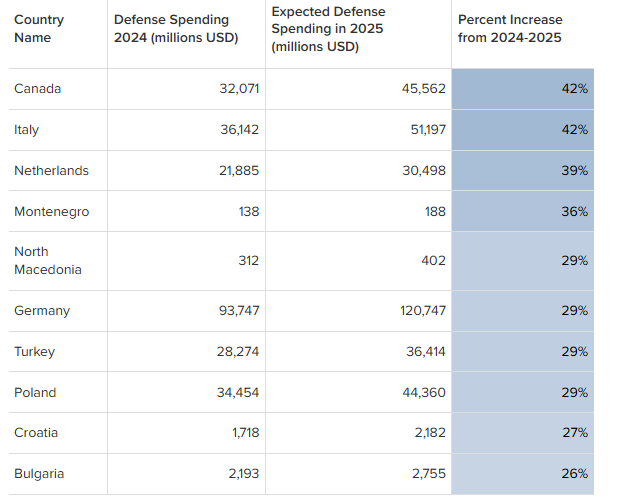Select Germany's 93,747 spending value
This screenshot has width=618, height=501.
tap(239, 311)
